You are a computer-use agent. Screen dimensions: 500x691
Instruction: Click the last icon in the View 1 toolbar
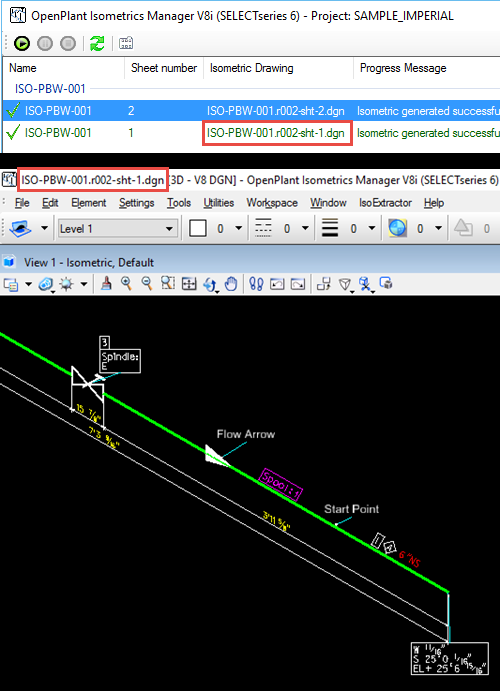point(386,283)
